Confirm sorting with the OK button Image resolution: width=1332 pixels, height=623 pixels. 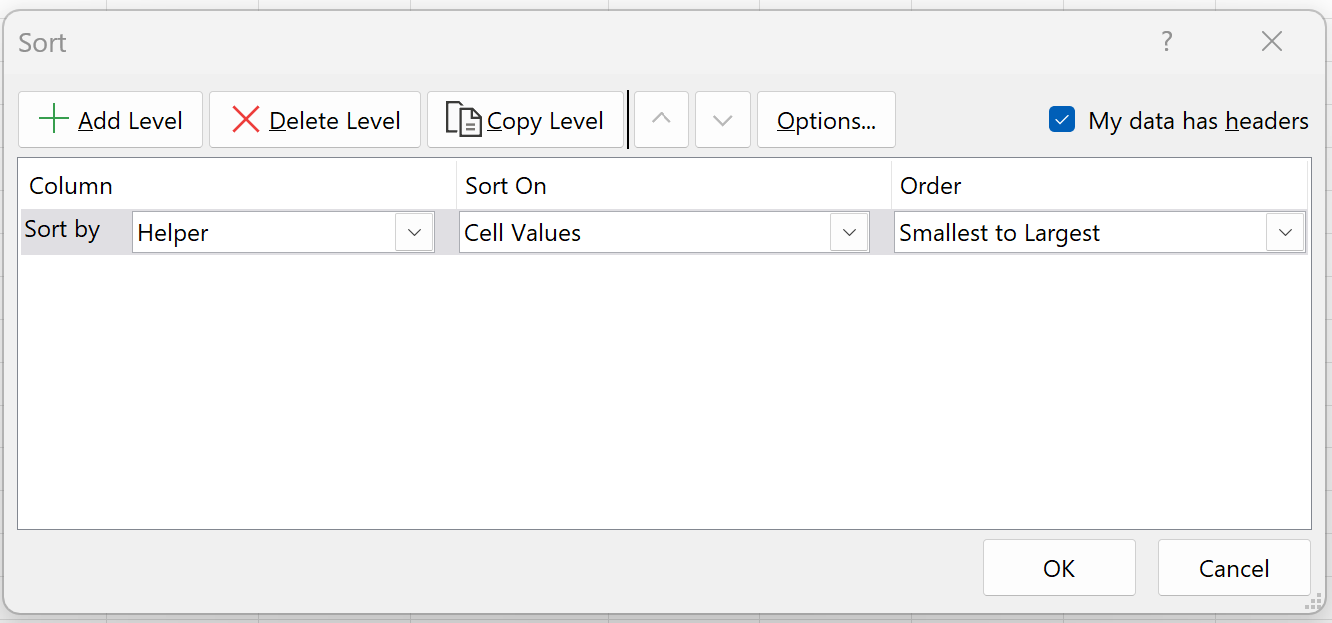1059,568
